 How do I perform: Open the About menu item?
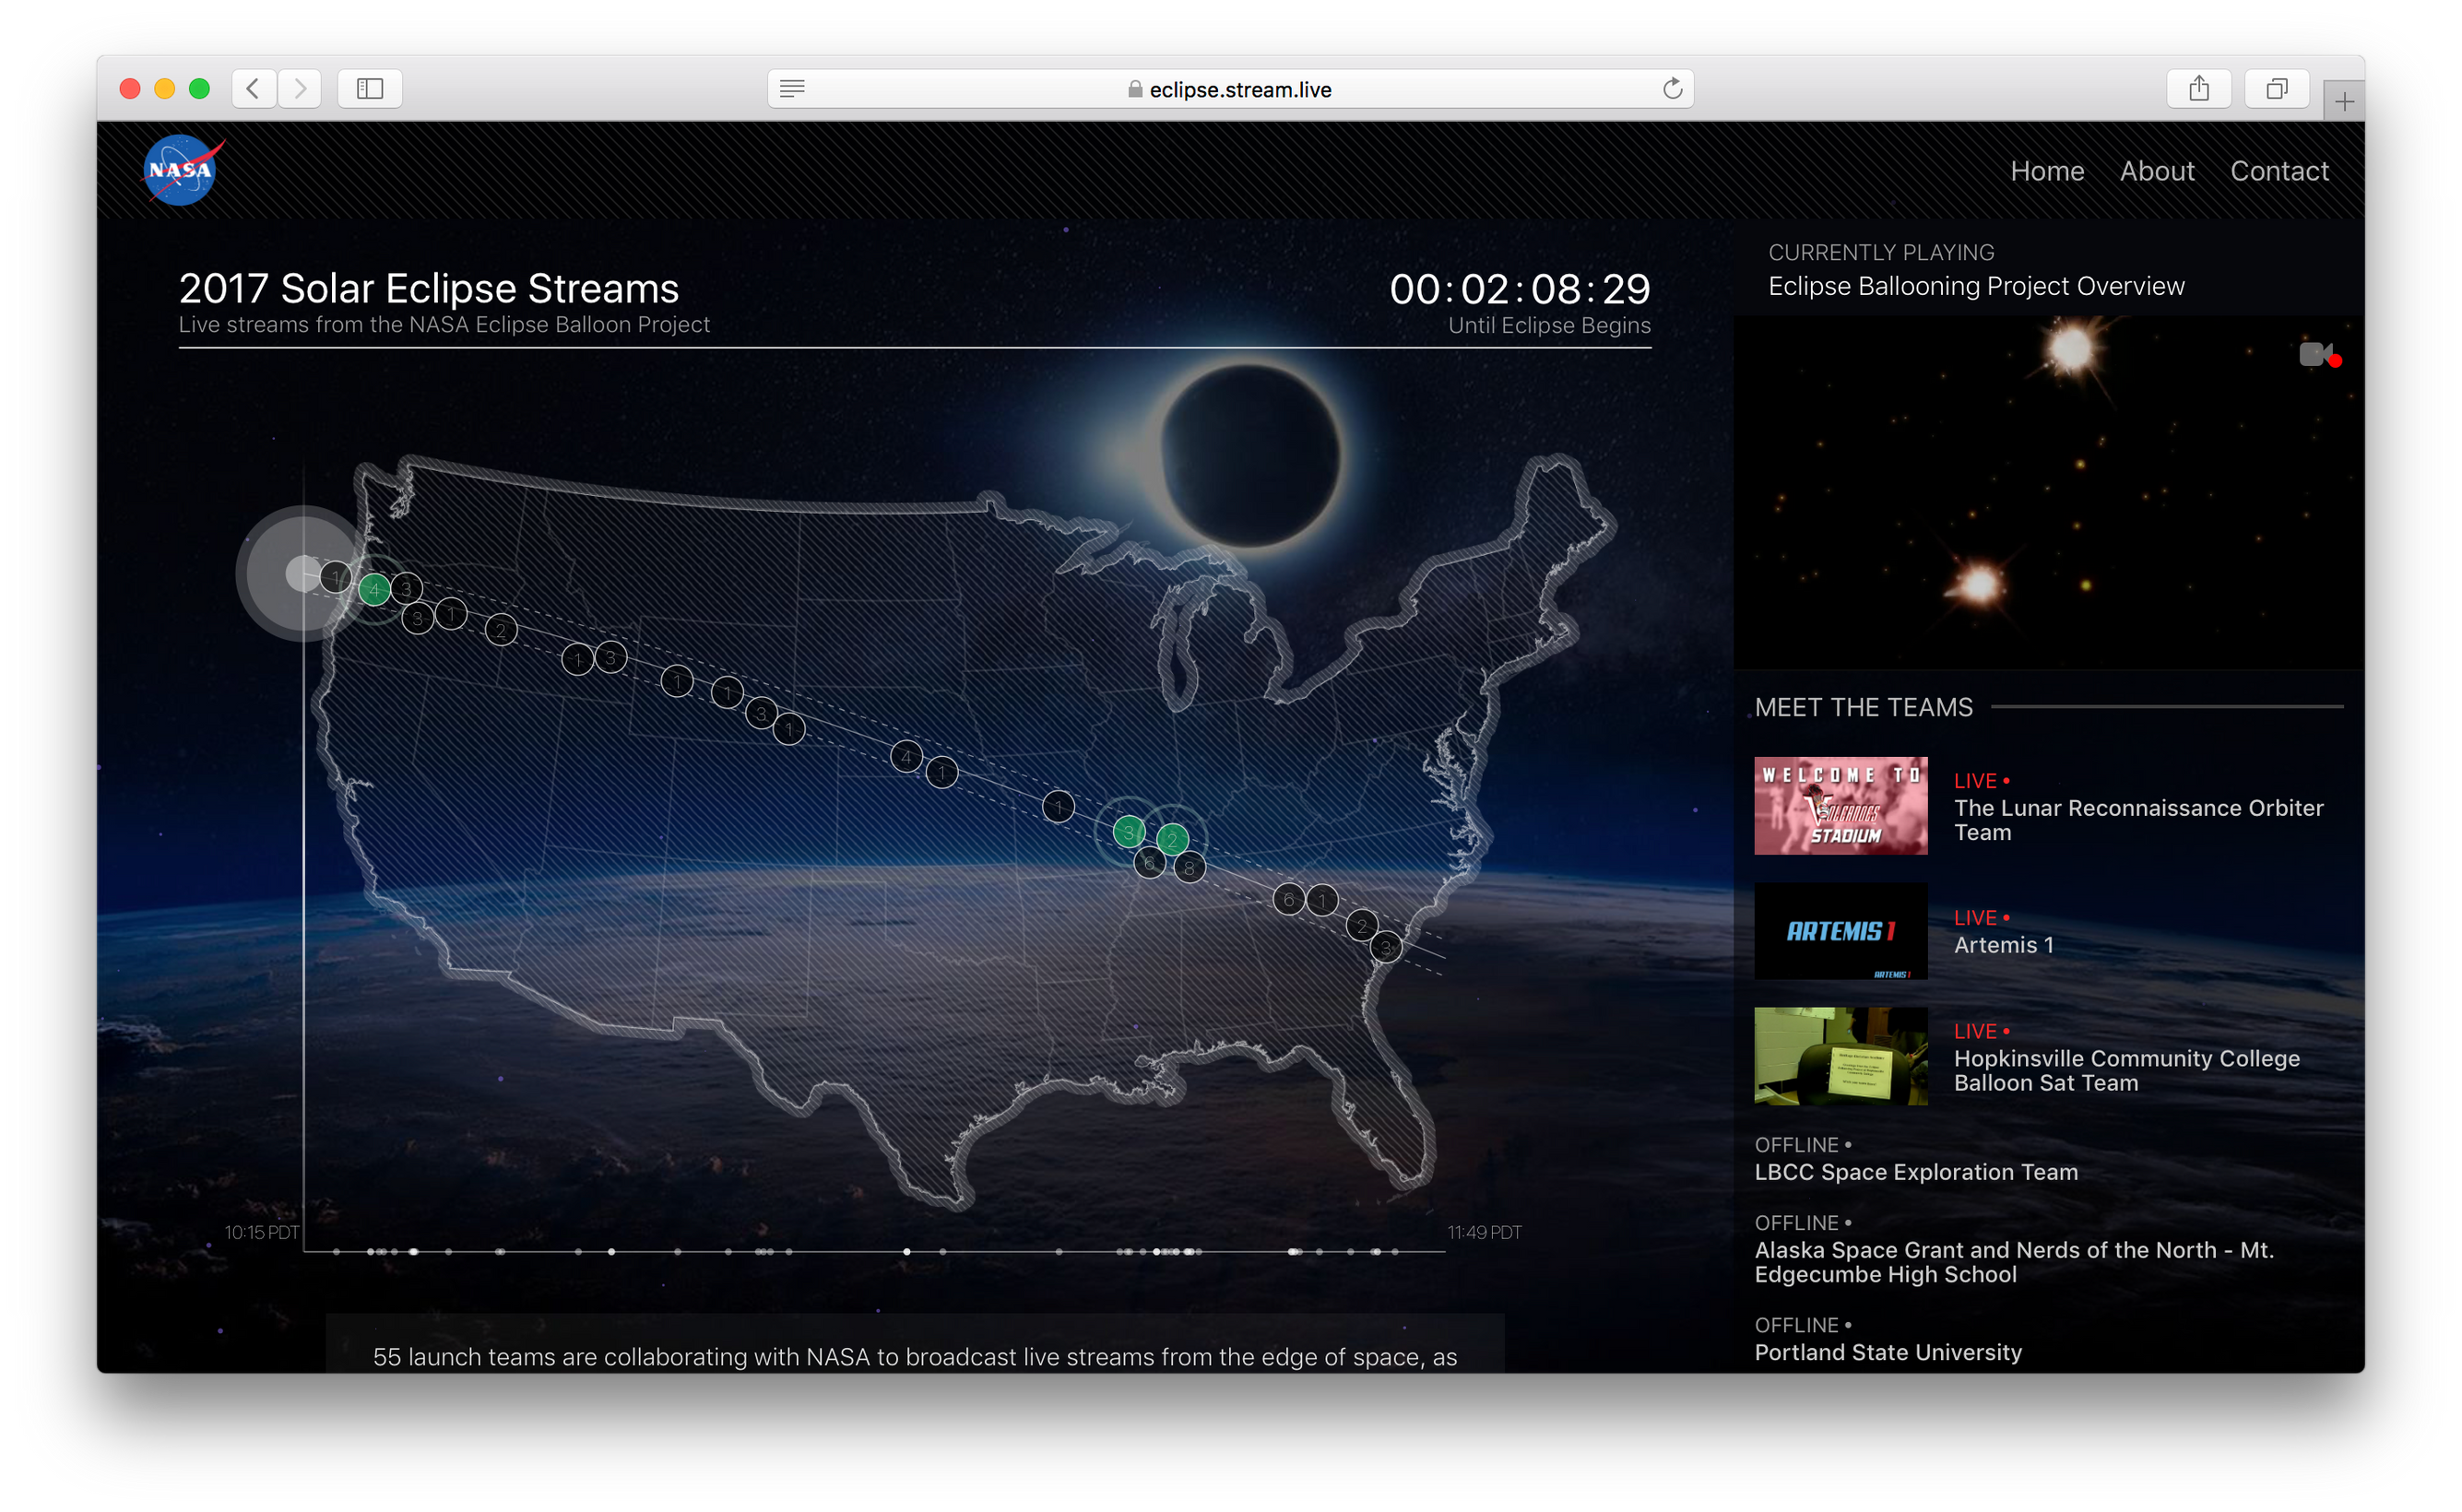2157,171
